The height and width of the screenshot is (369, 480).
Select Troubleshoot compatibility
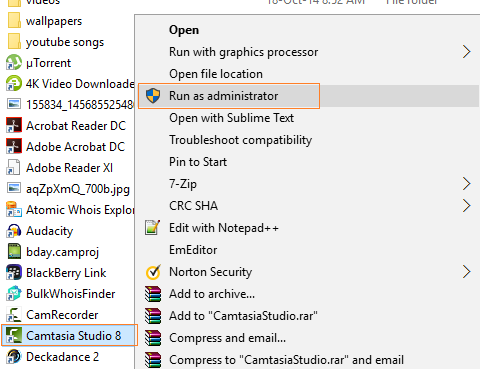click(241, 140)
